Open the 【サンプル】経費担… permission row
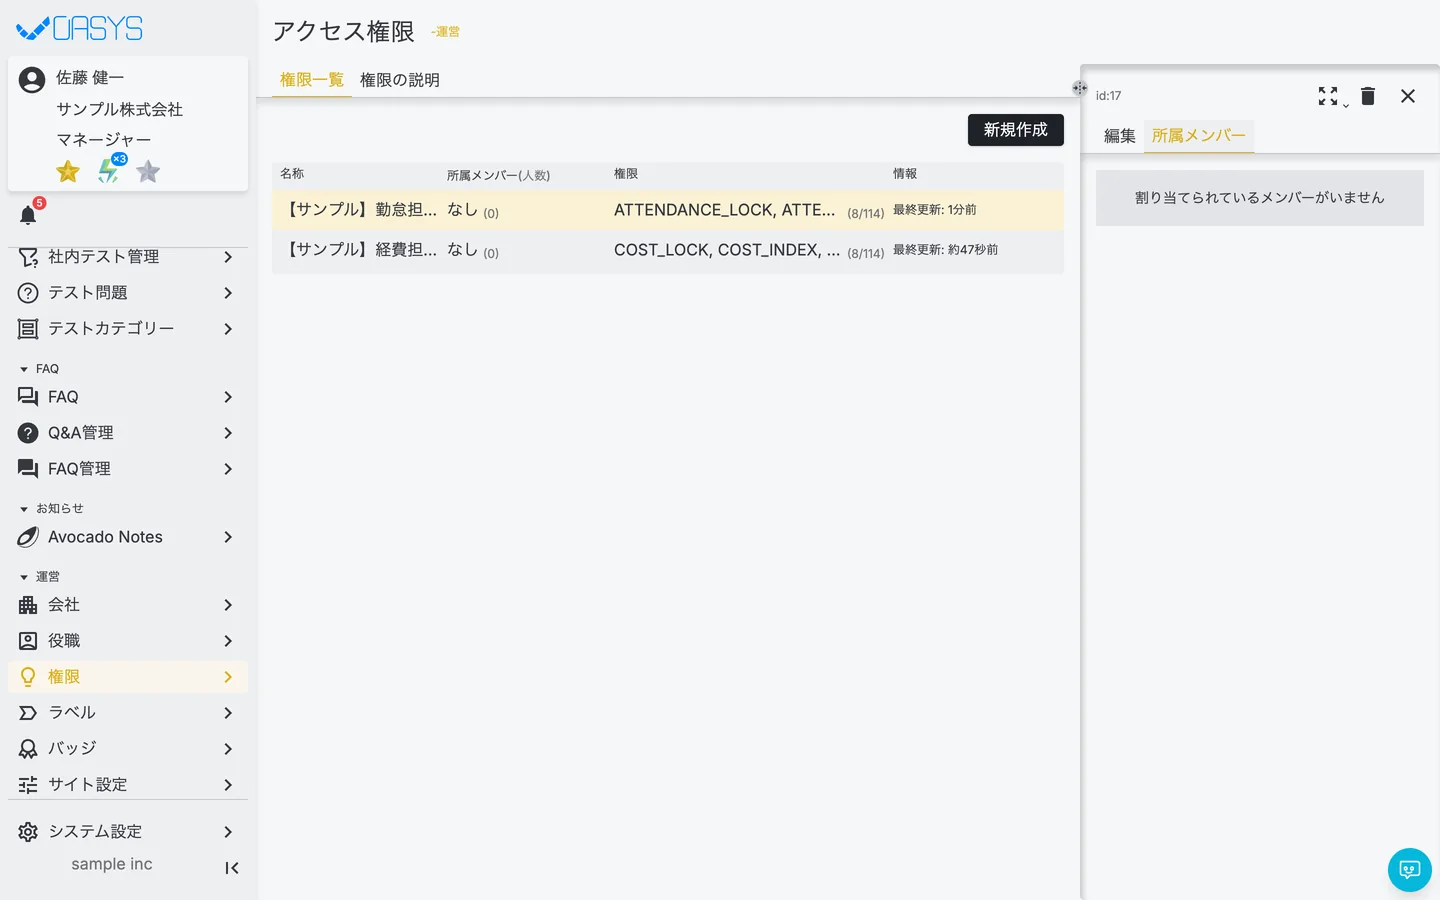 668,250
